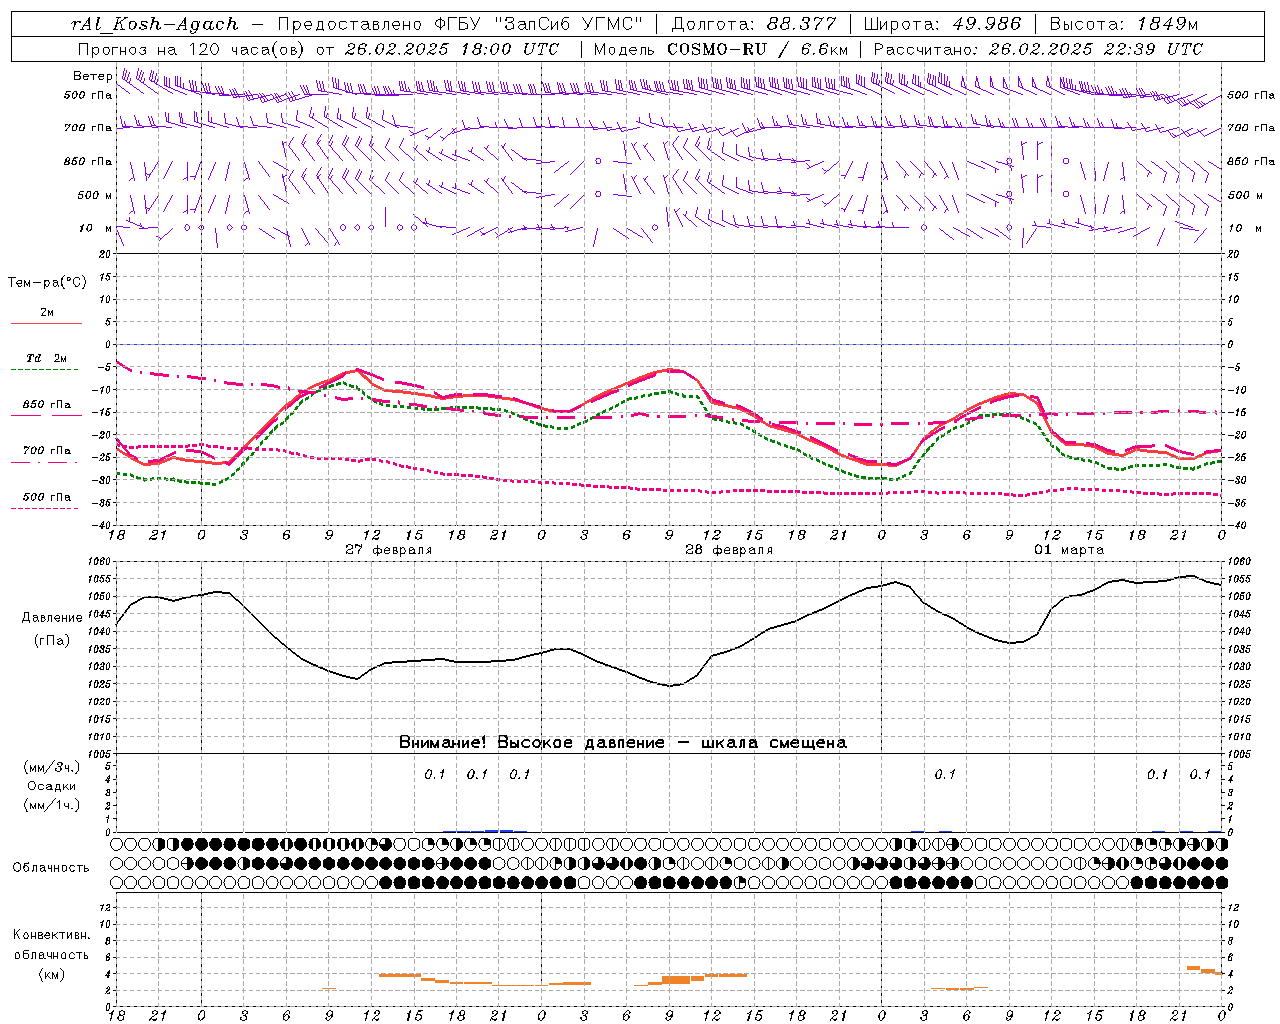
Task: Click the station name rAl_Kosh-Agach
Action: coord(156,24)
